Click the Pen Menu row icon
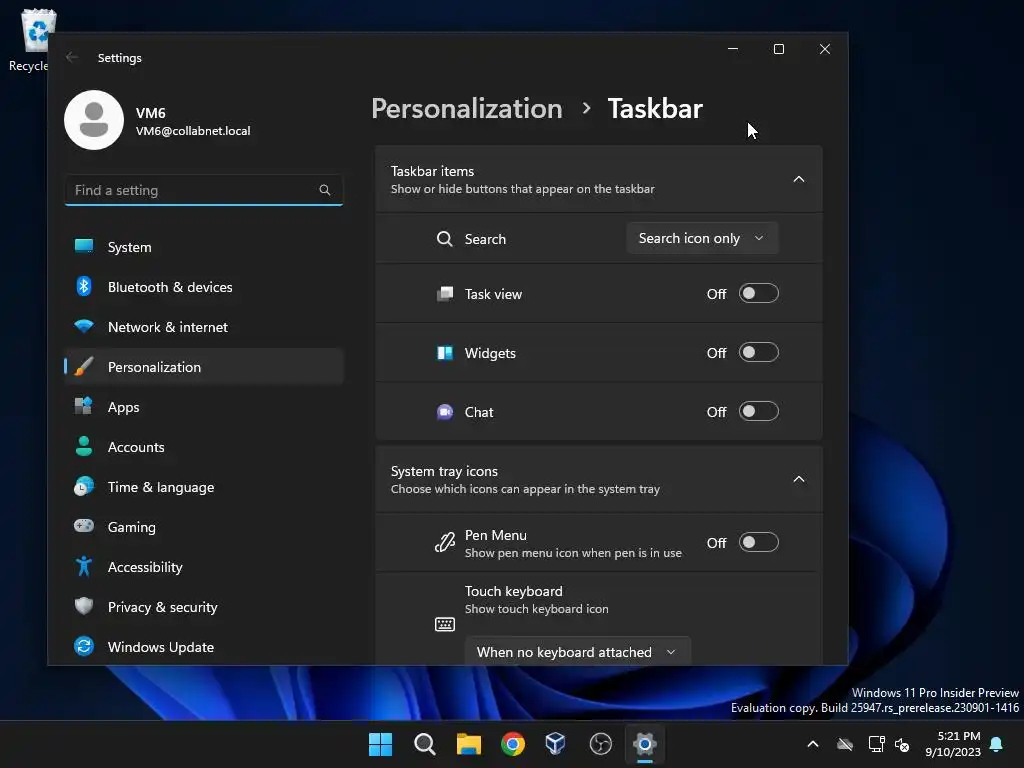The image size is (1024, 768). tap(445, 542)
